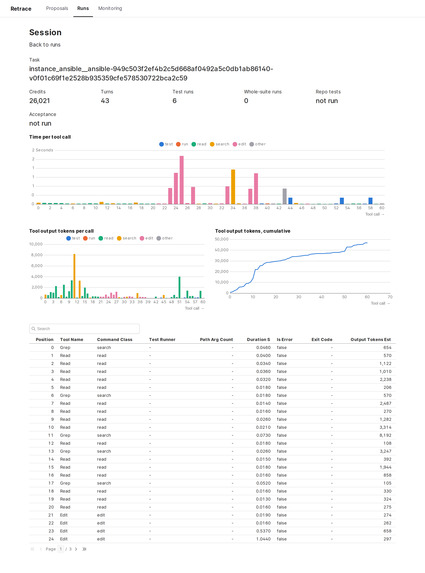Toggle 'other' series in Time per tool call legend
Viewport: 425px width, 573px height.
tap(258, 144)
